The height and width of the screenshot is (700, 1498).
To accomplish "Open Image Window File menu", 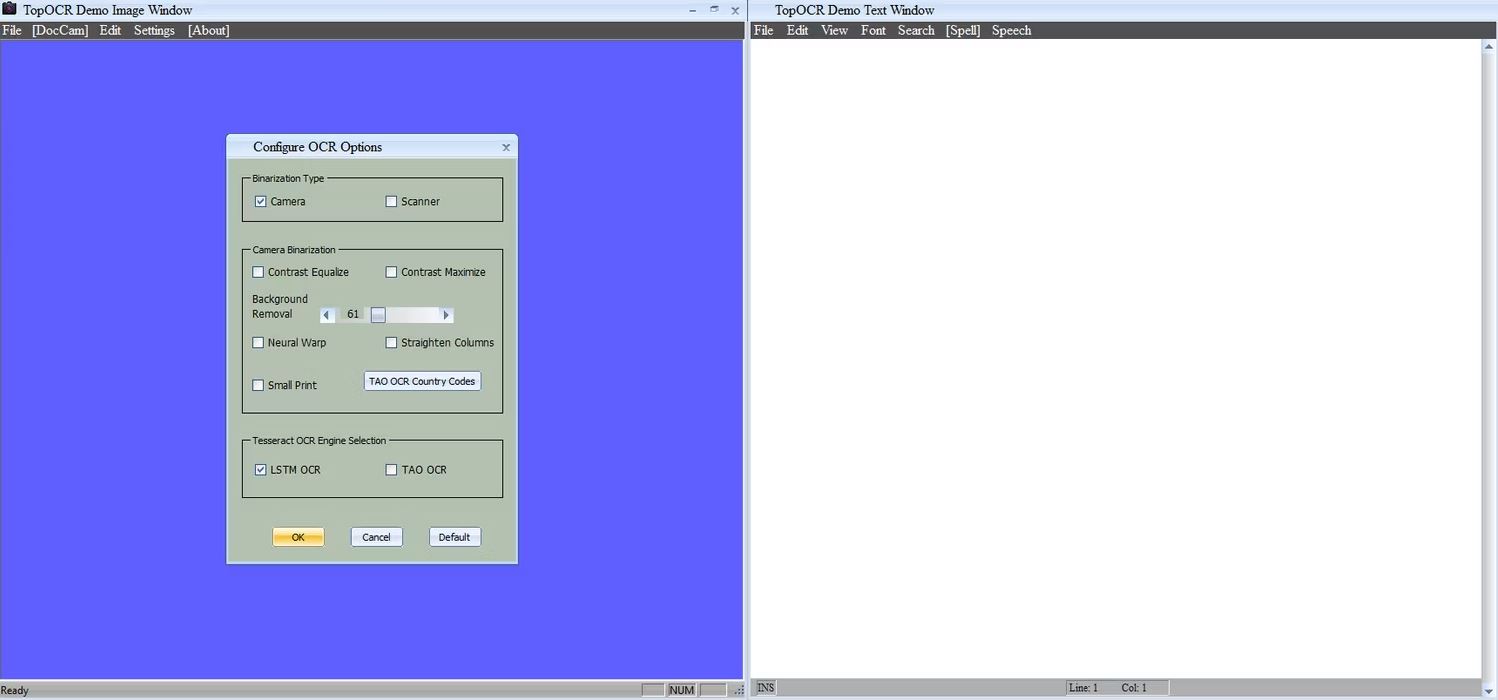I will pos(12,30).
